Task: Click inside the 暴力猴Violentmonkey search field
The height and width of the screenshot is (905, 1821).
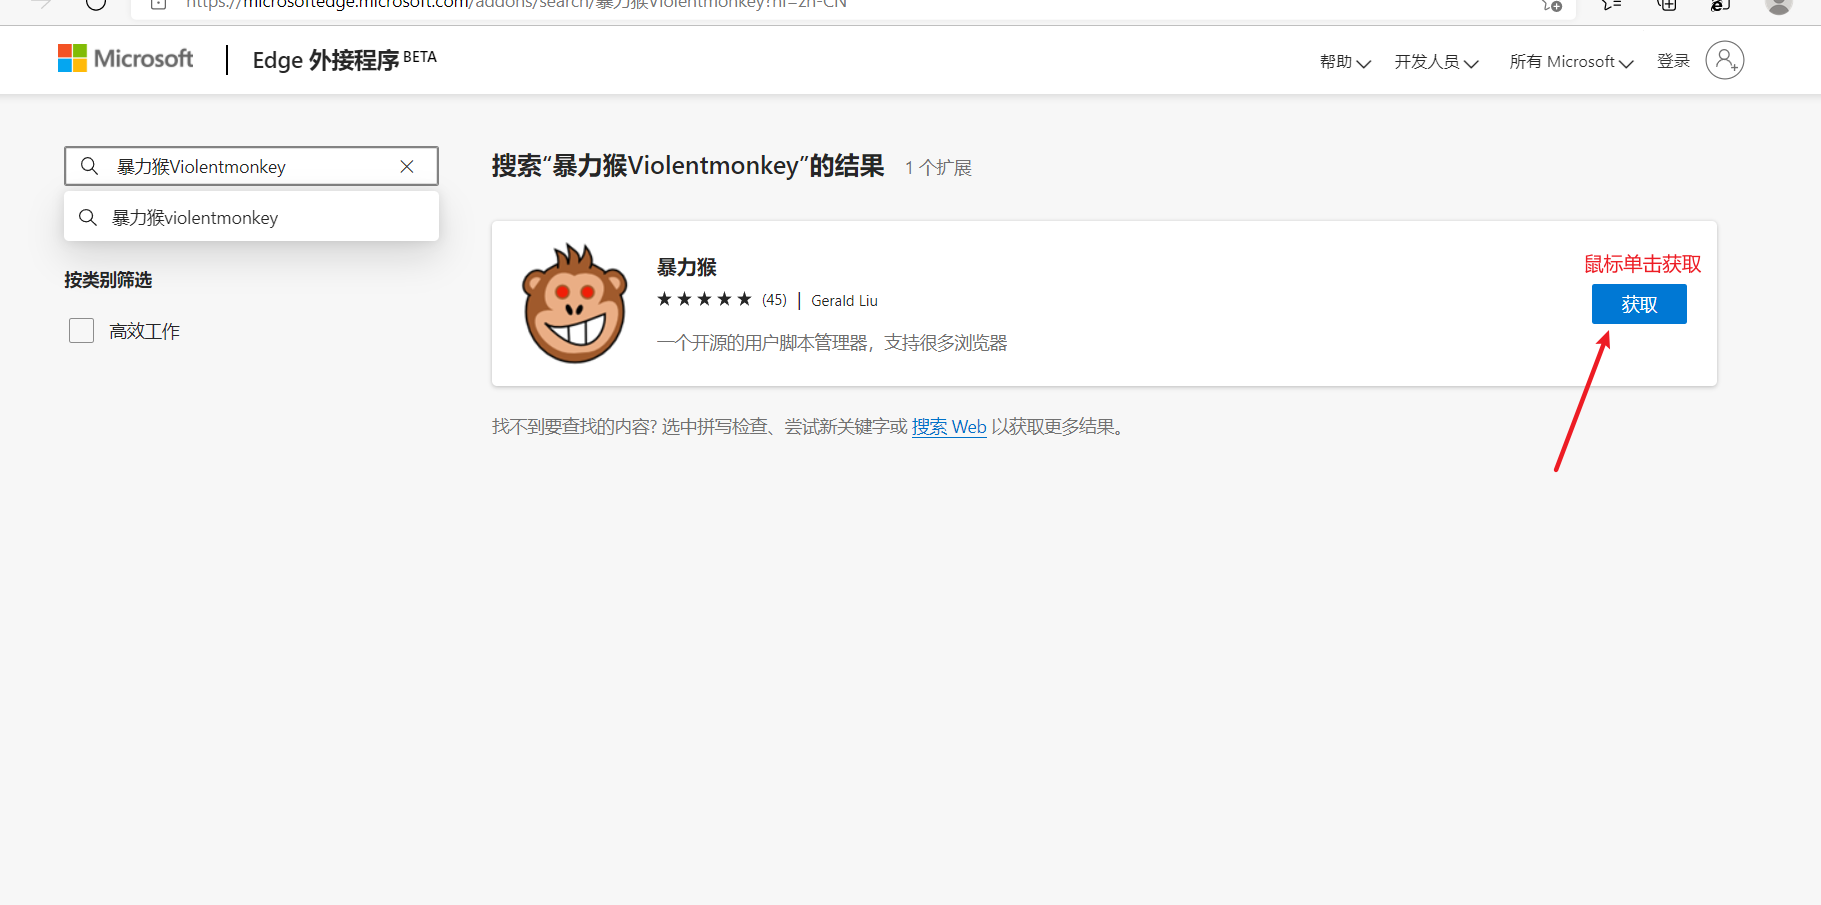Action: (x=250, y=167)
